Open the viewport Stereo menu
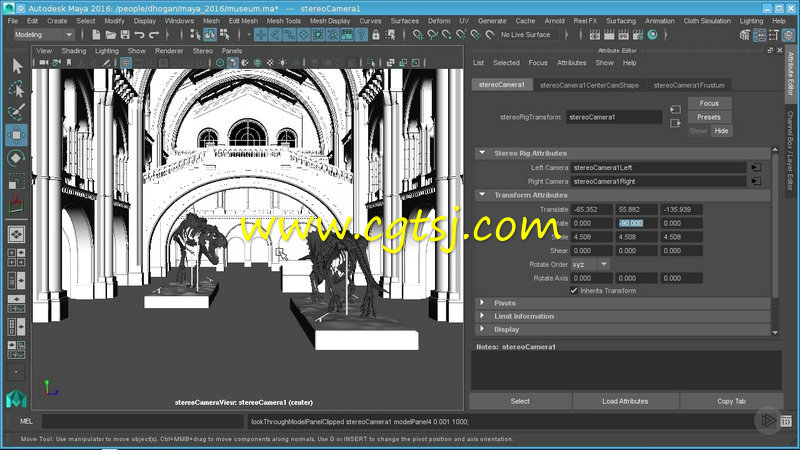The height and width of the screenshot is (450, 800). pyautogui.click(x=203, y=51)
